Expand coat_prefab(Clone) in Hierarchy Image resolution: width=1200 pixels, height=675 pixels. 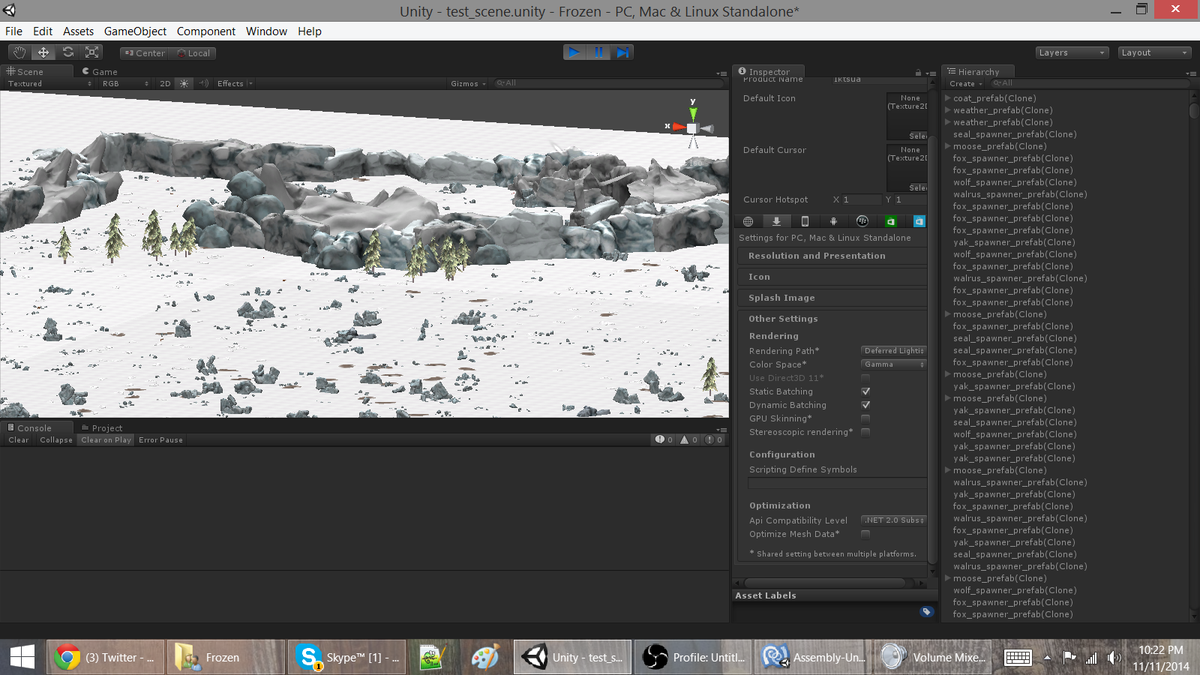pyautogui.click(x=947, y=98)
